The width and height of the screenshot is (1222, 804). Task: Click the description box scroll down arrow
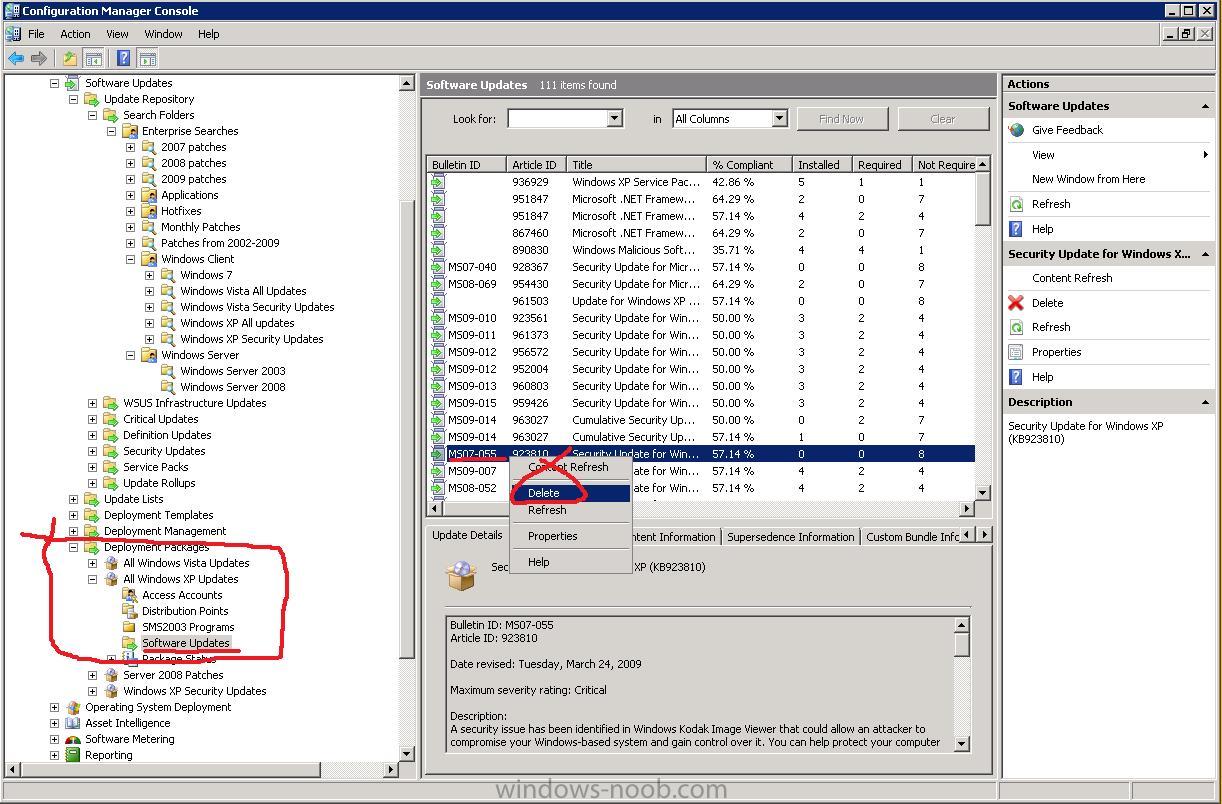[962, 743]
